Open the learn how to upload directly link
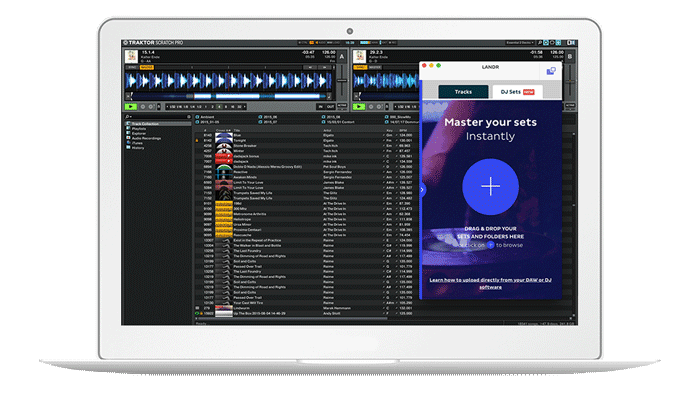Image resolution: width=700 pixels, height=393 pixels. [490, 284]
